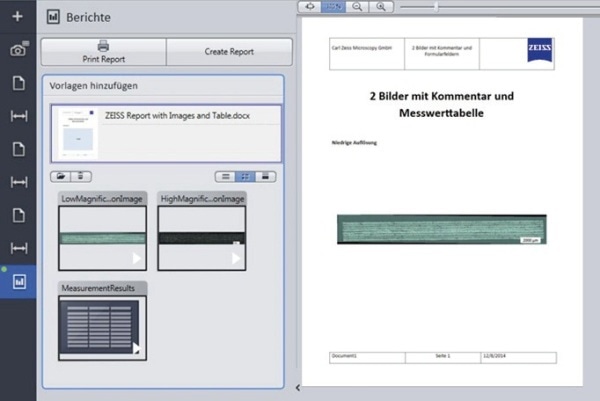Switch to thumbnail grid view mode
Screen dimensions: 600x401
[245, 176]
